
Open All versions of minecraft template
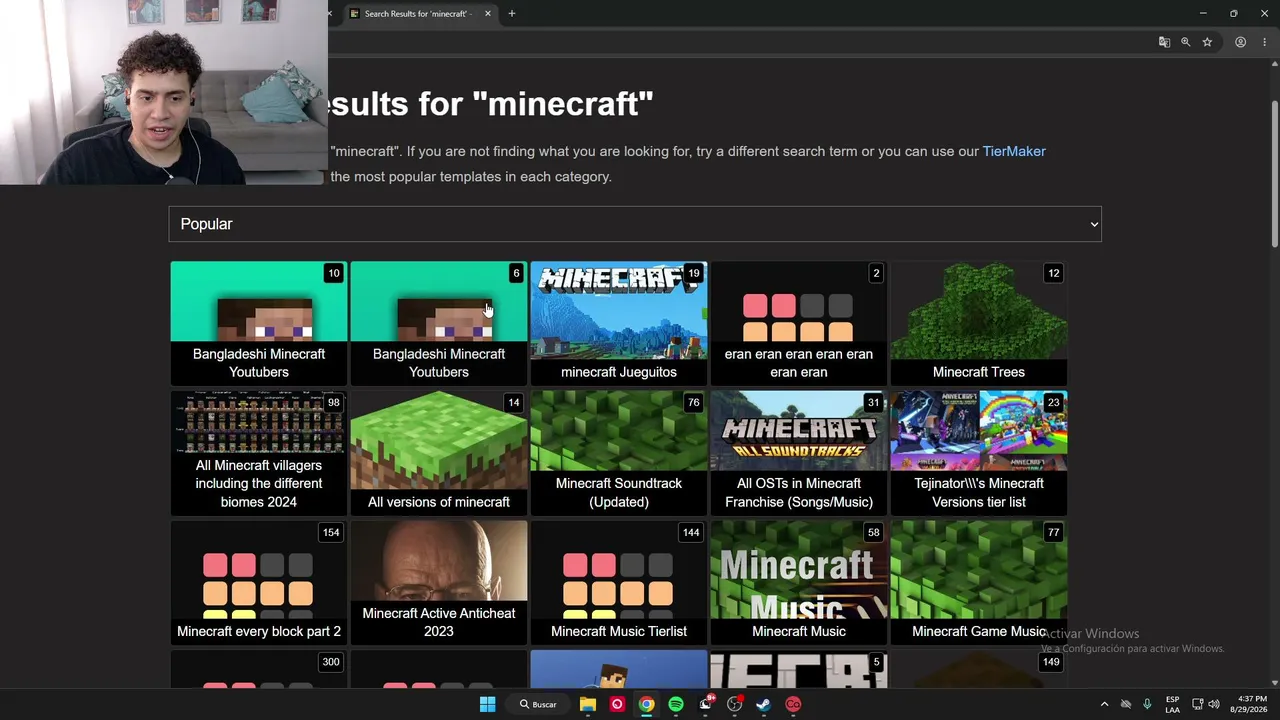[x=439, y=453]
